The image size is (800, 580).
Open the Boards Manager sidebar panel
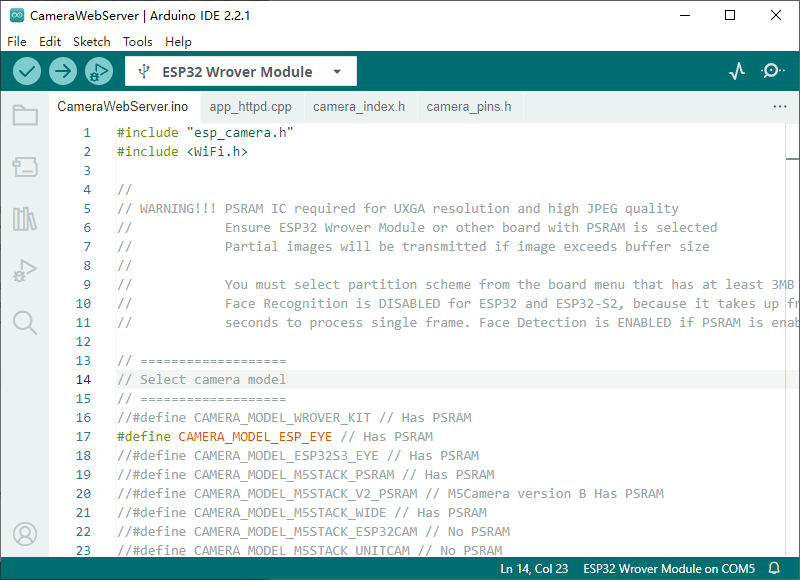point(25,167)
